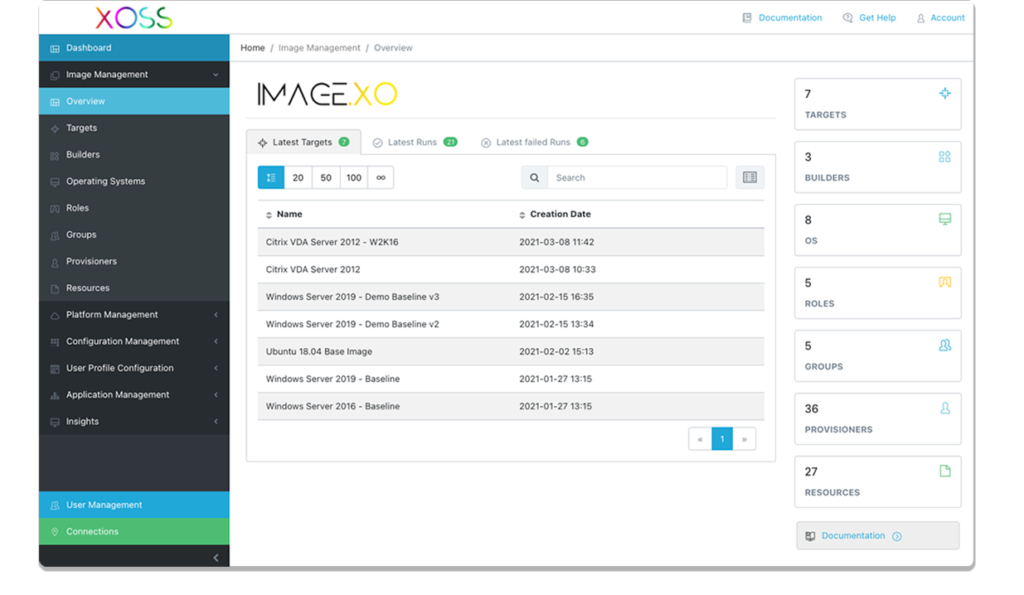Switch to Latest failed Runs tab

tap(534, 142)
